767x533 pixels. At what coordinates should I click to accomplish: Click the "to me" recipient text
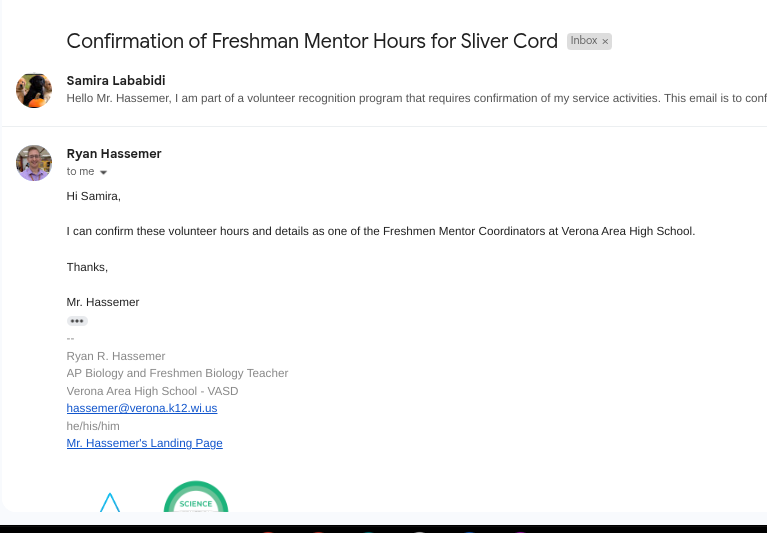[80, 171]
